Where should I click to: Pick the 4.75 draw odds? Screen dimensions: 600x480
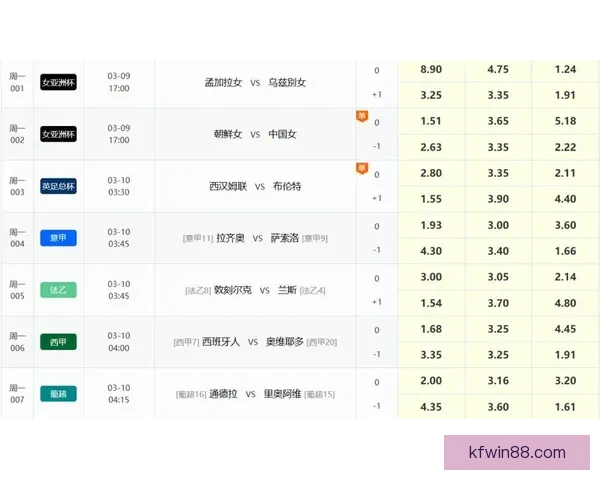[498, 70]
